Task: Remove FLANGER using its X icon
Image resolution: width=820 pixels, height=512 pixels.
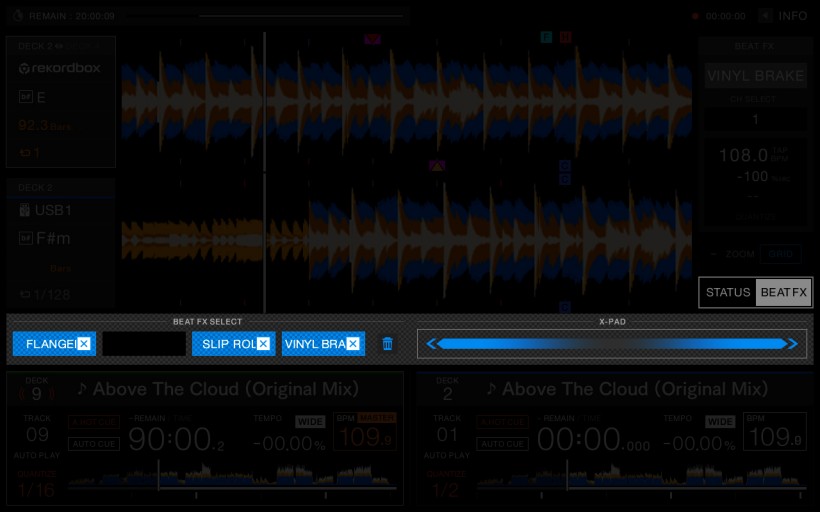Action: coord(84,344)
